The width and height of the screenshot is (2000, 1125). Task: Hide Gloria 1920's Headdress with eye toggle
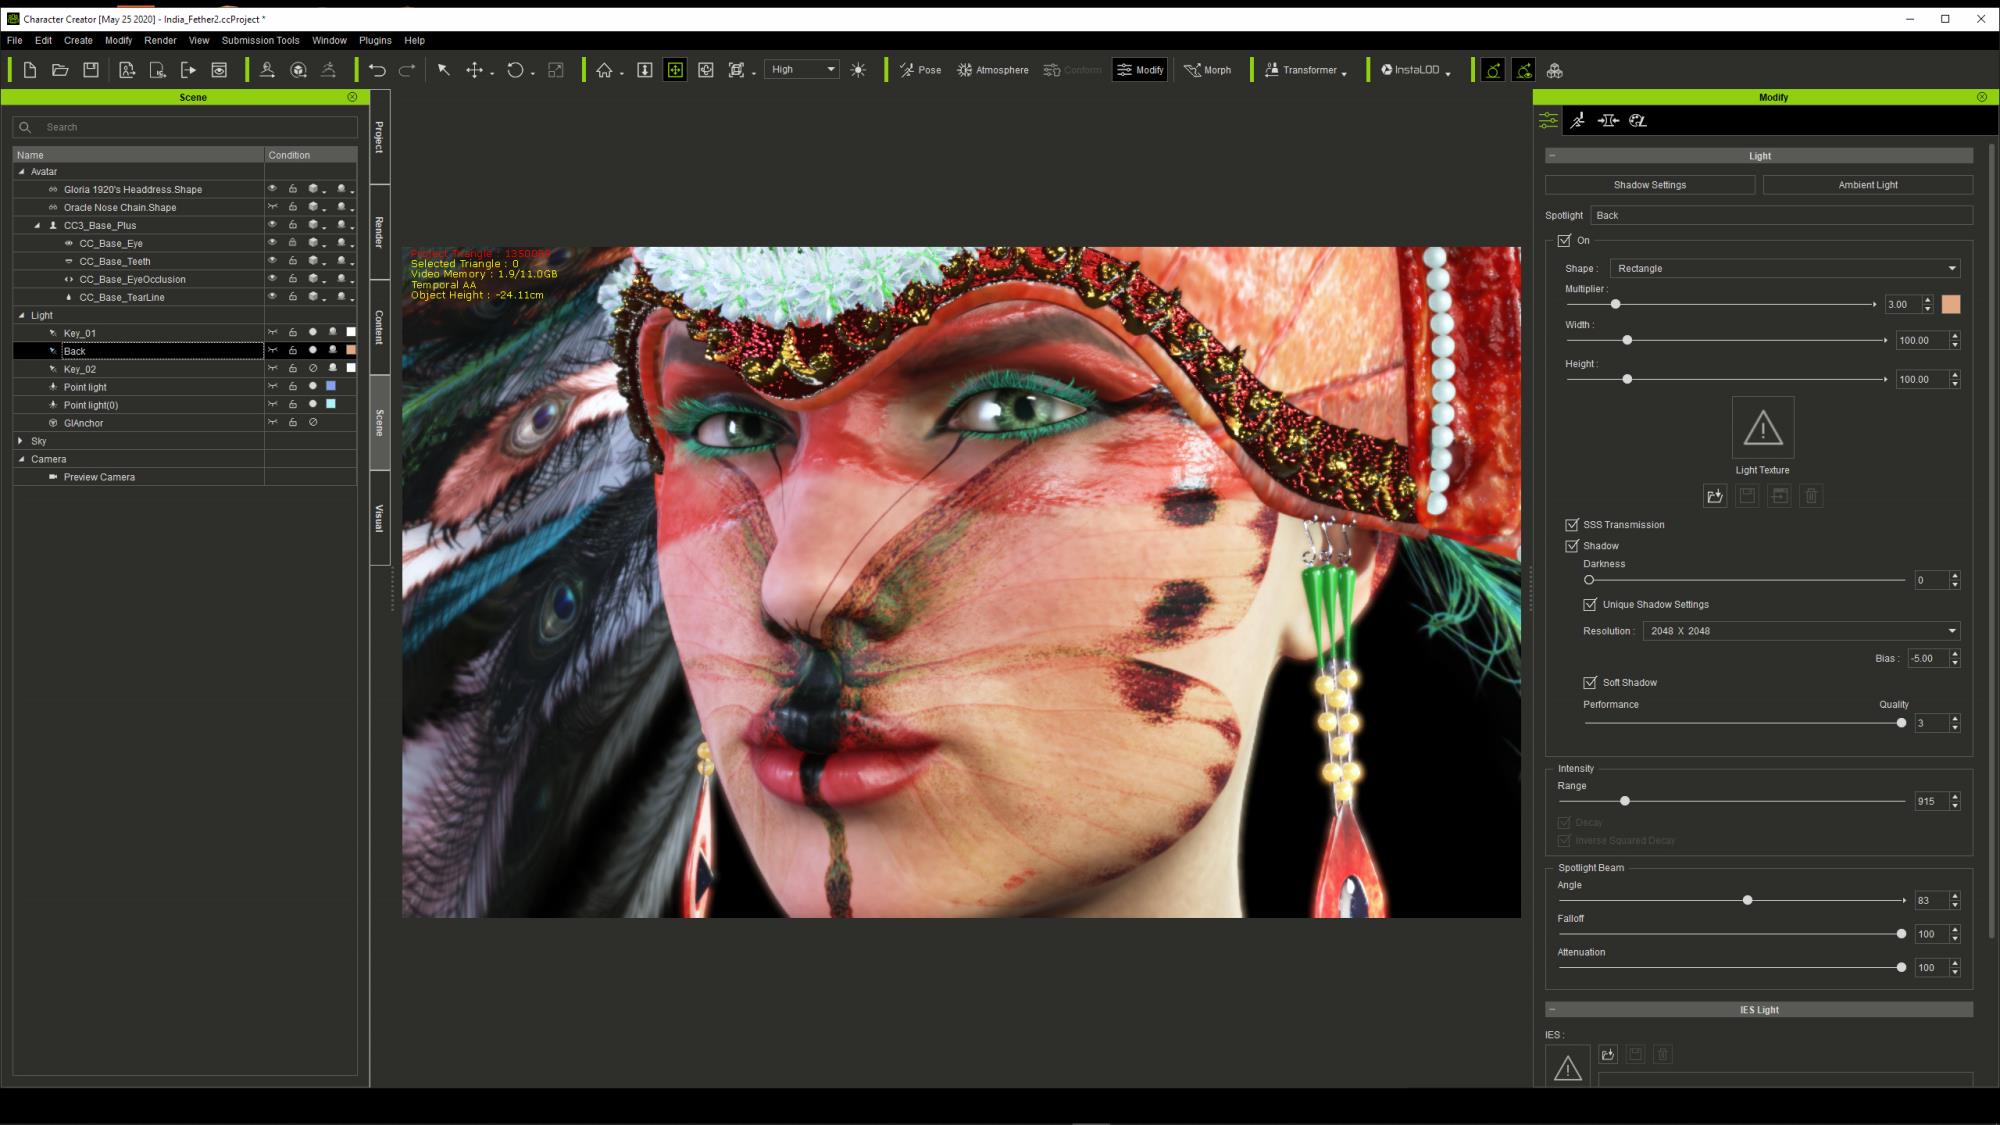pyautogui.click(x=272, y=189)
